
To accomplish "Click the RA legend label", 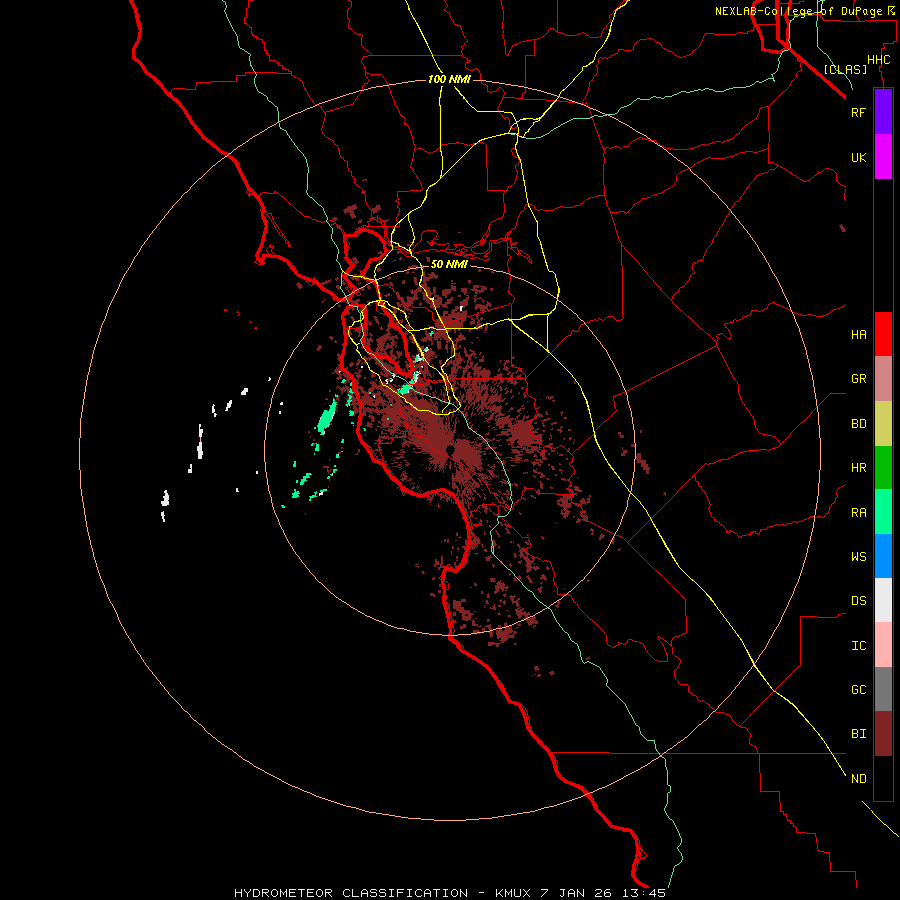I will (858, 512).
